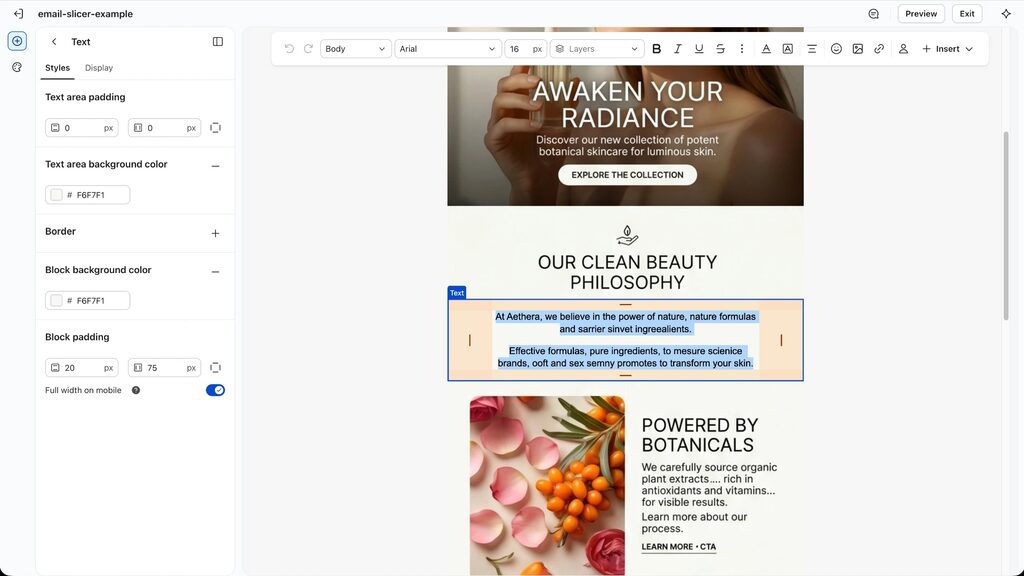Edit the Text area vertical padding field
The image size is (1024, 576).
click(82, 128)
